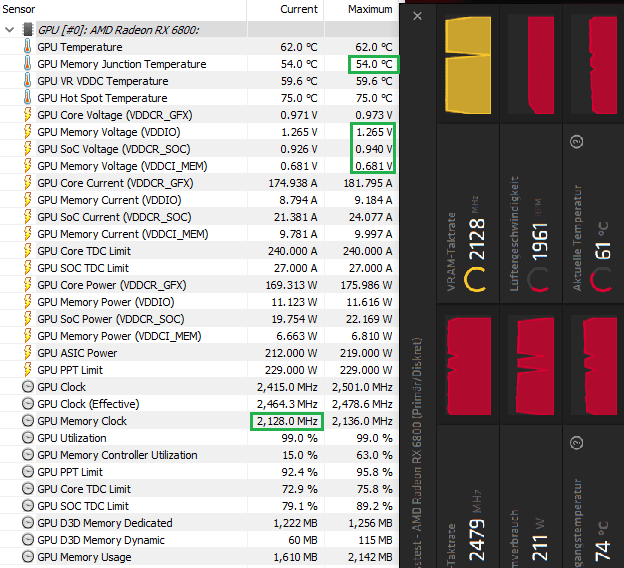Select GPU Memory Clock current value 2,128.0 MHz
Viewport: 624px width, 568px height.
point(287,421)
